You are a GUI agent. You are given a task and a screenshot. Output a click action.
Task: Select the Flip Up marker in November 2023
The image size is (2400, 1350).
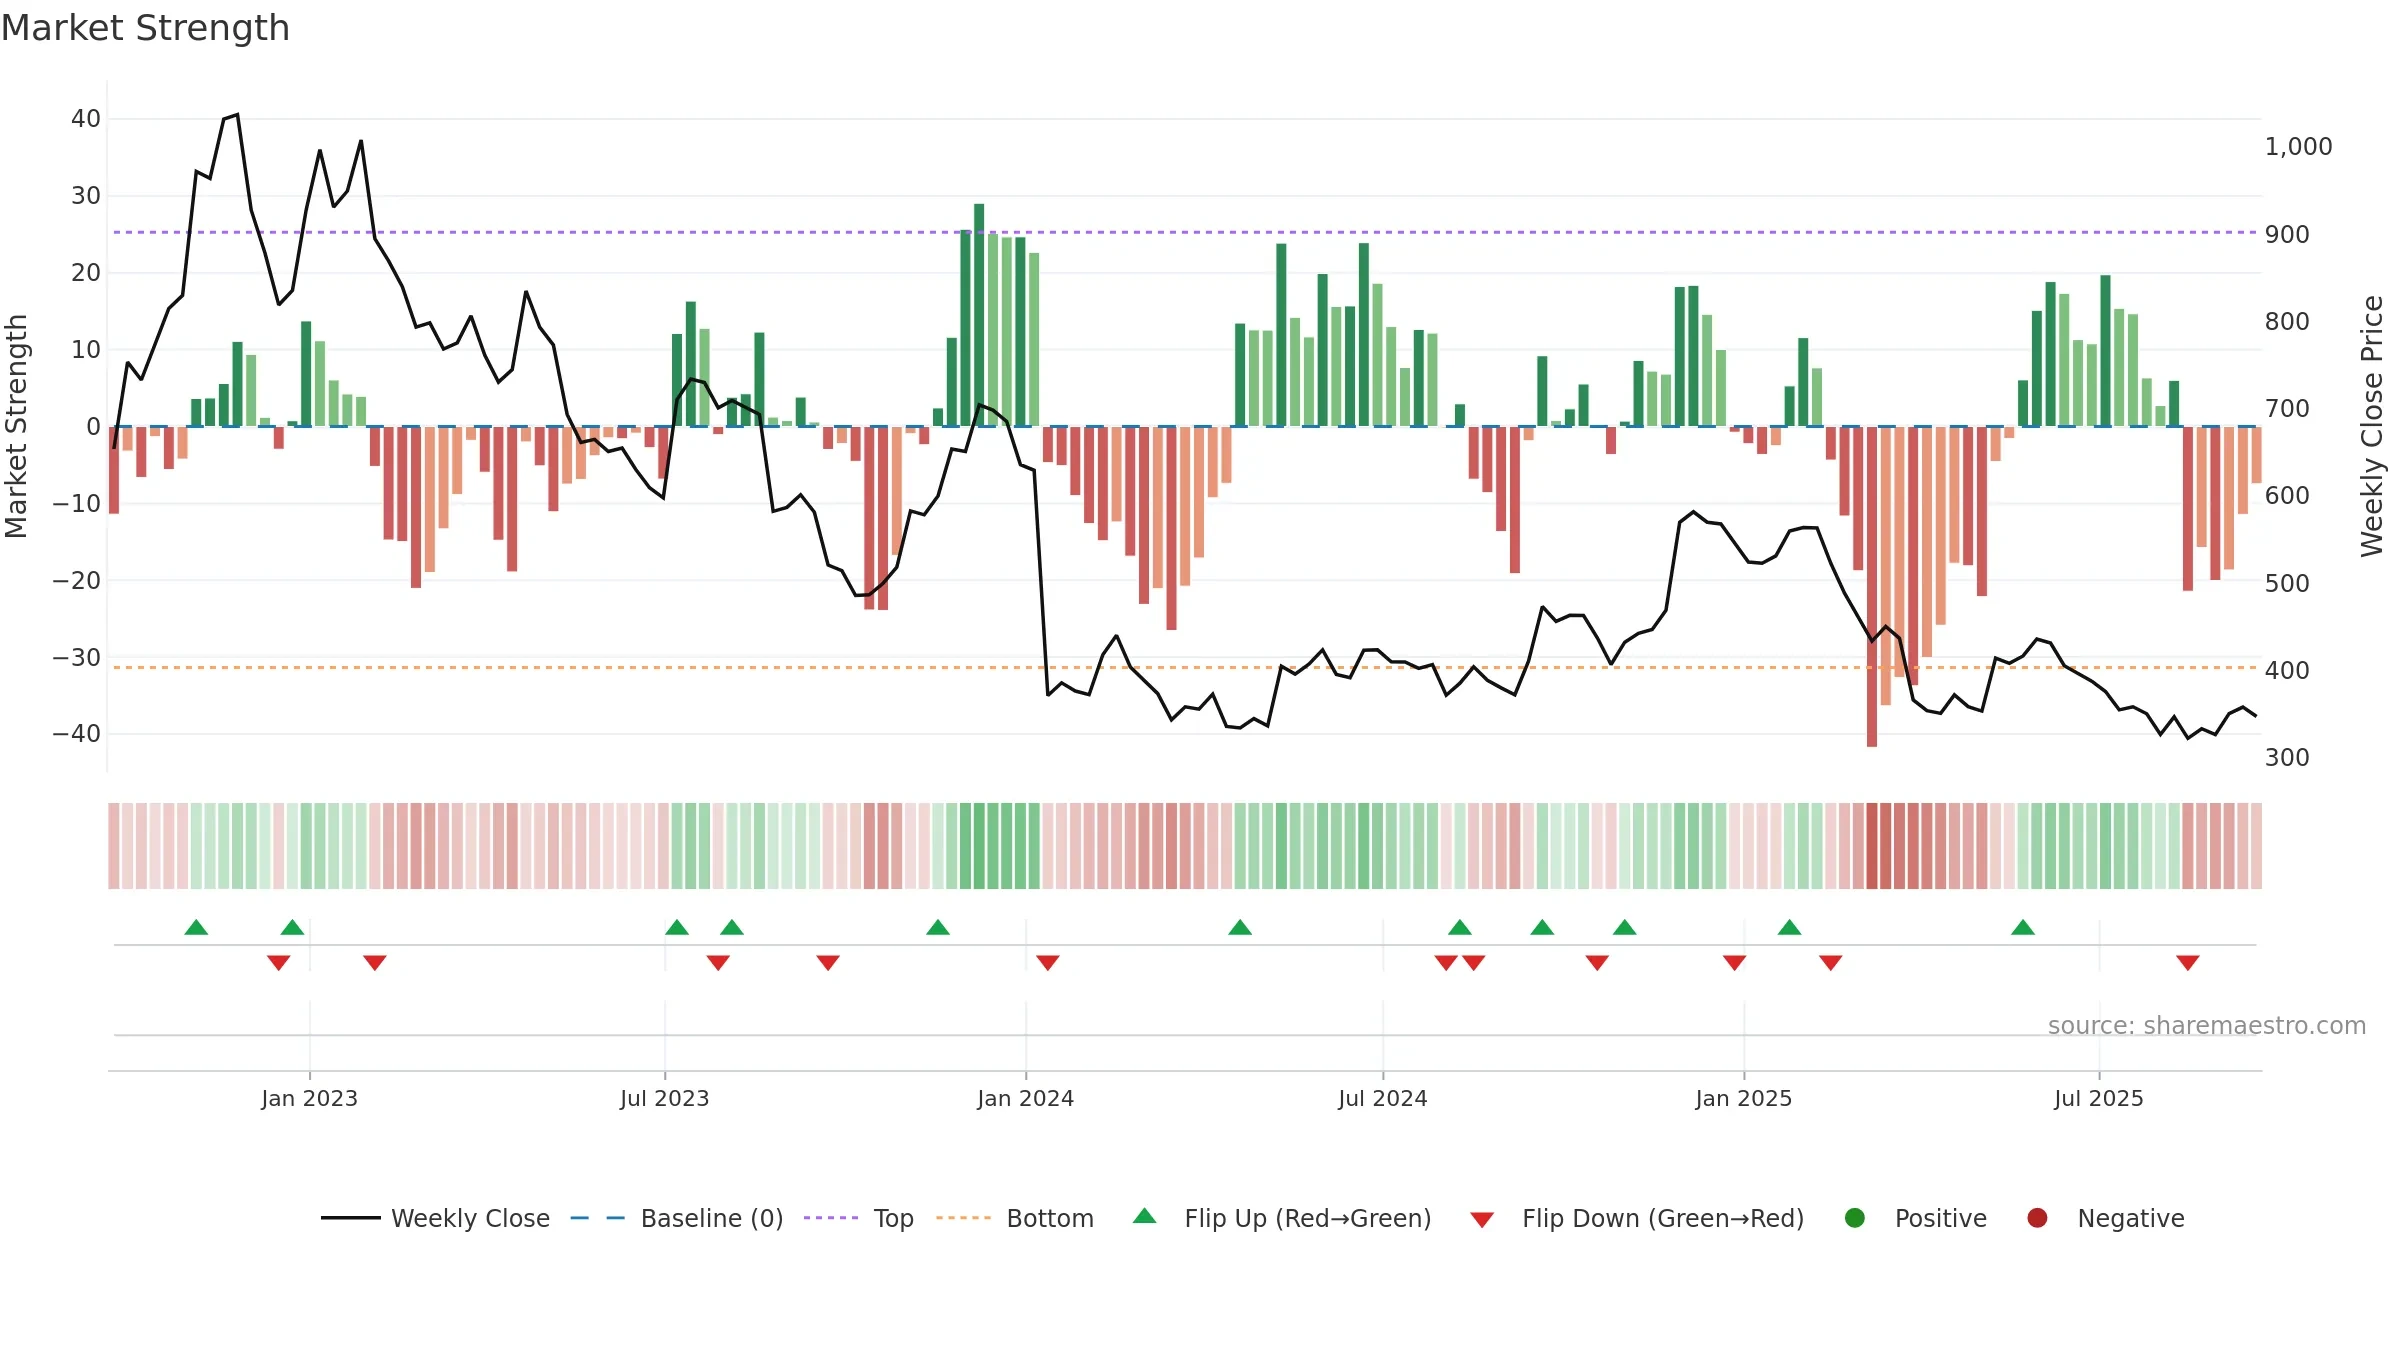click(938, 927)
